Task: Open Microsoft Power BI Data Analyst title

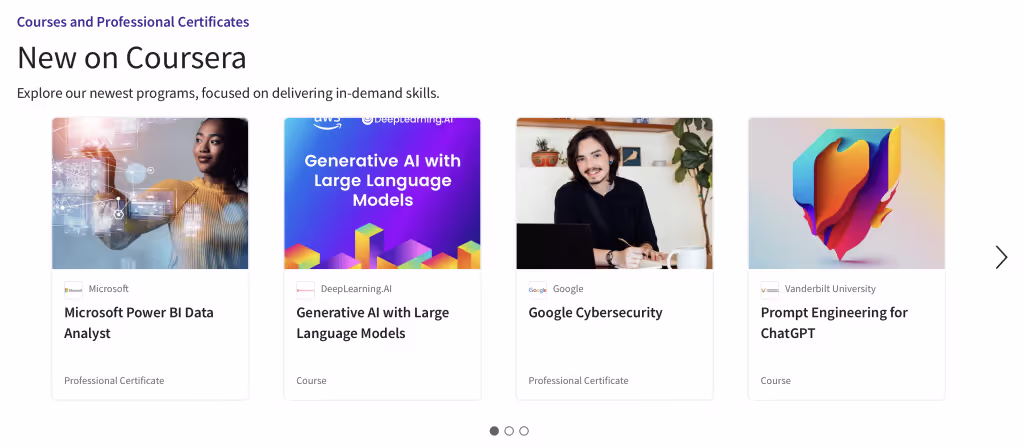Action: 138,323
